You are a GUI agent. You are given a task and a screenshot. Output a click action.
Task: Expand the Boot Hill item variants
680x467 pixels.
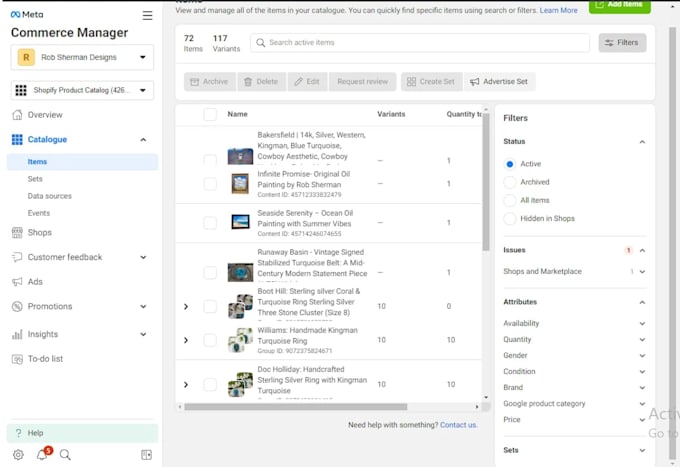coord(186,307)
